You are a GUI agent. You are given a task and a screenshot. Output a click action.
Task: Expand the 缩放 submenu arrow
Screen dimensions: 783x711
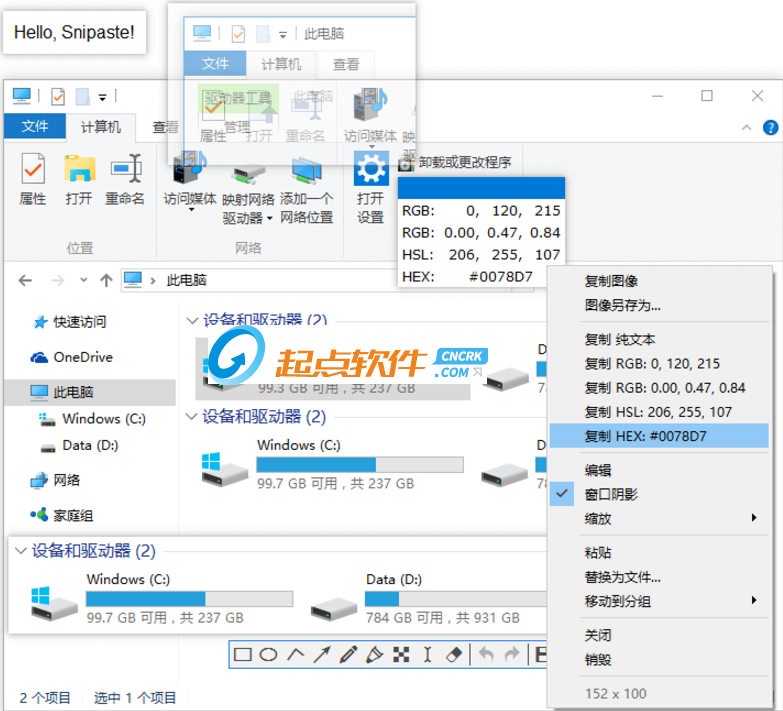pyautogui.click(x=755, y=518)
